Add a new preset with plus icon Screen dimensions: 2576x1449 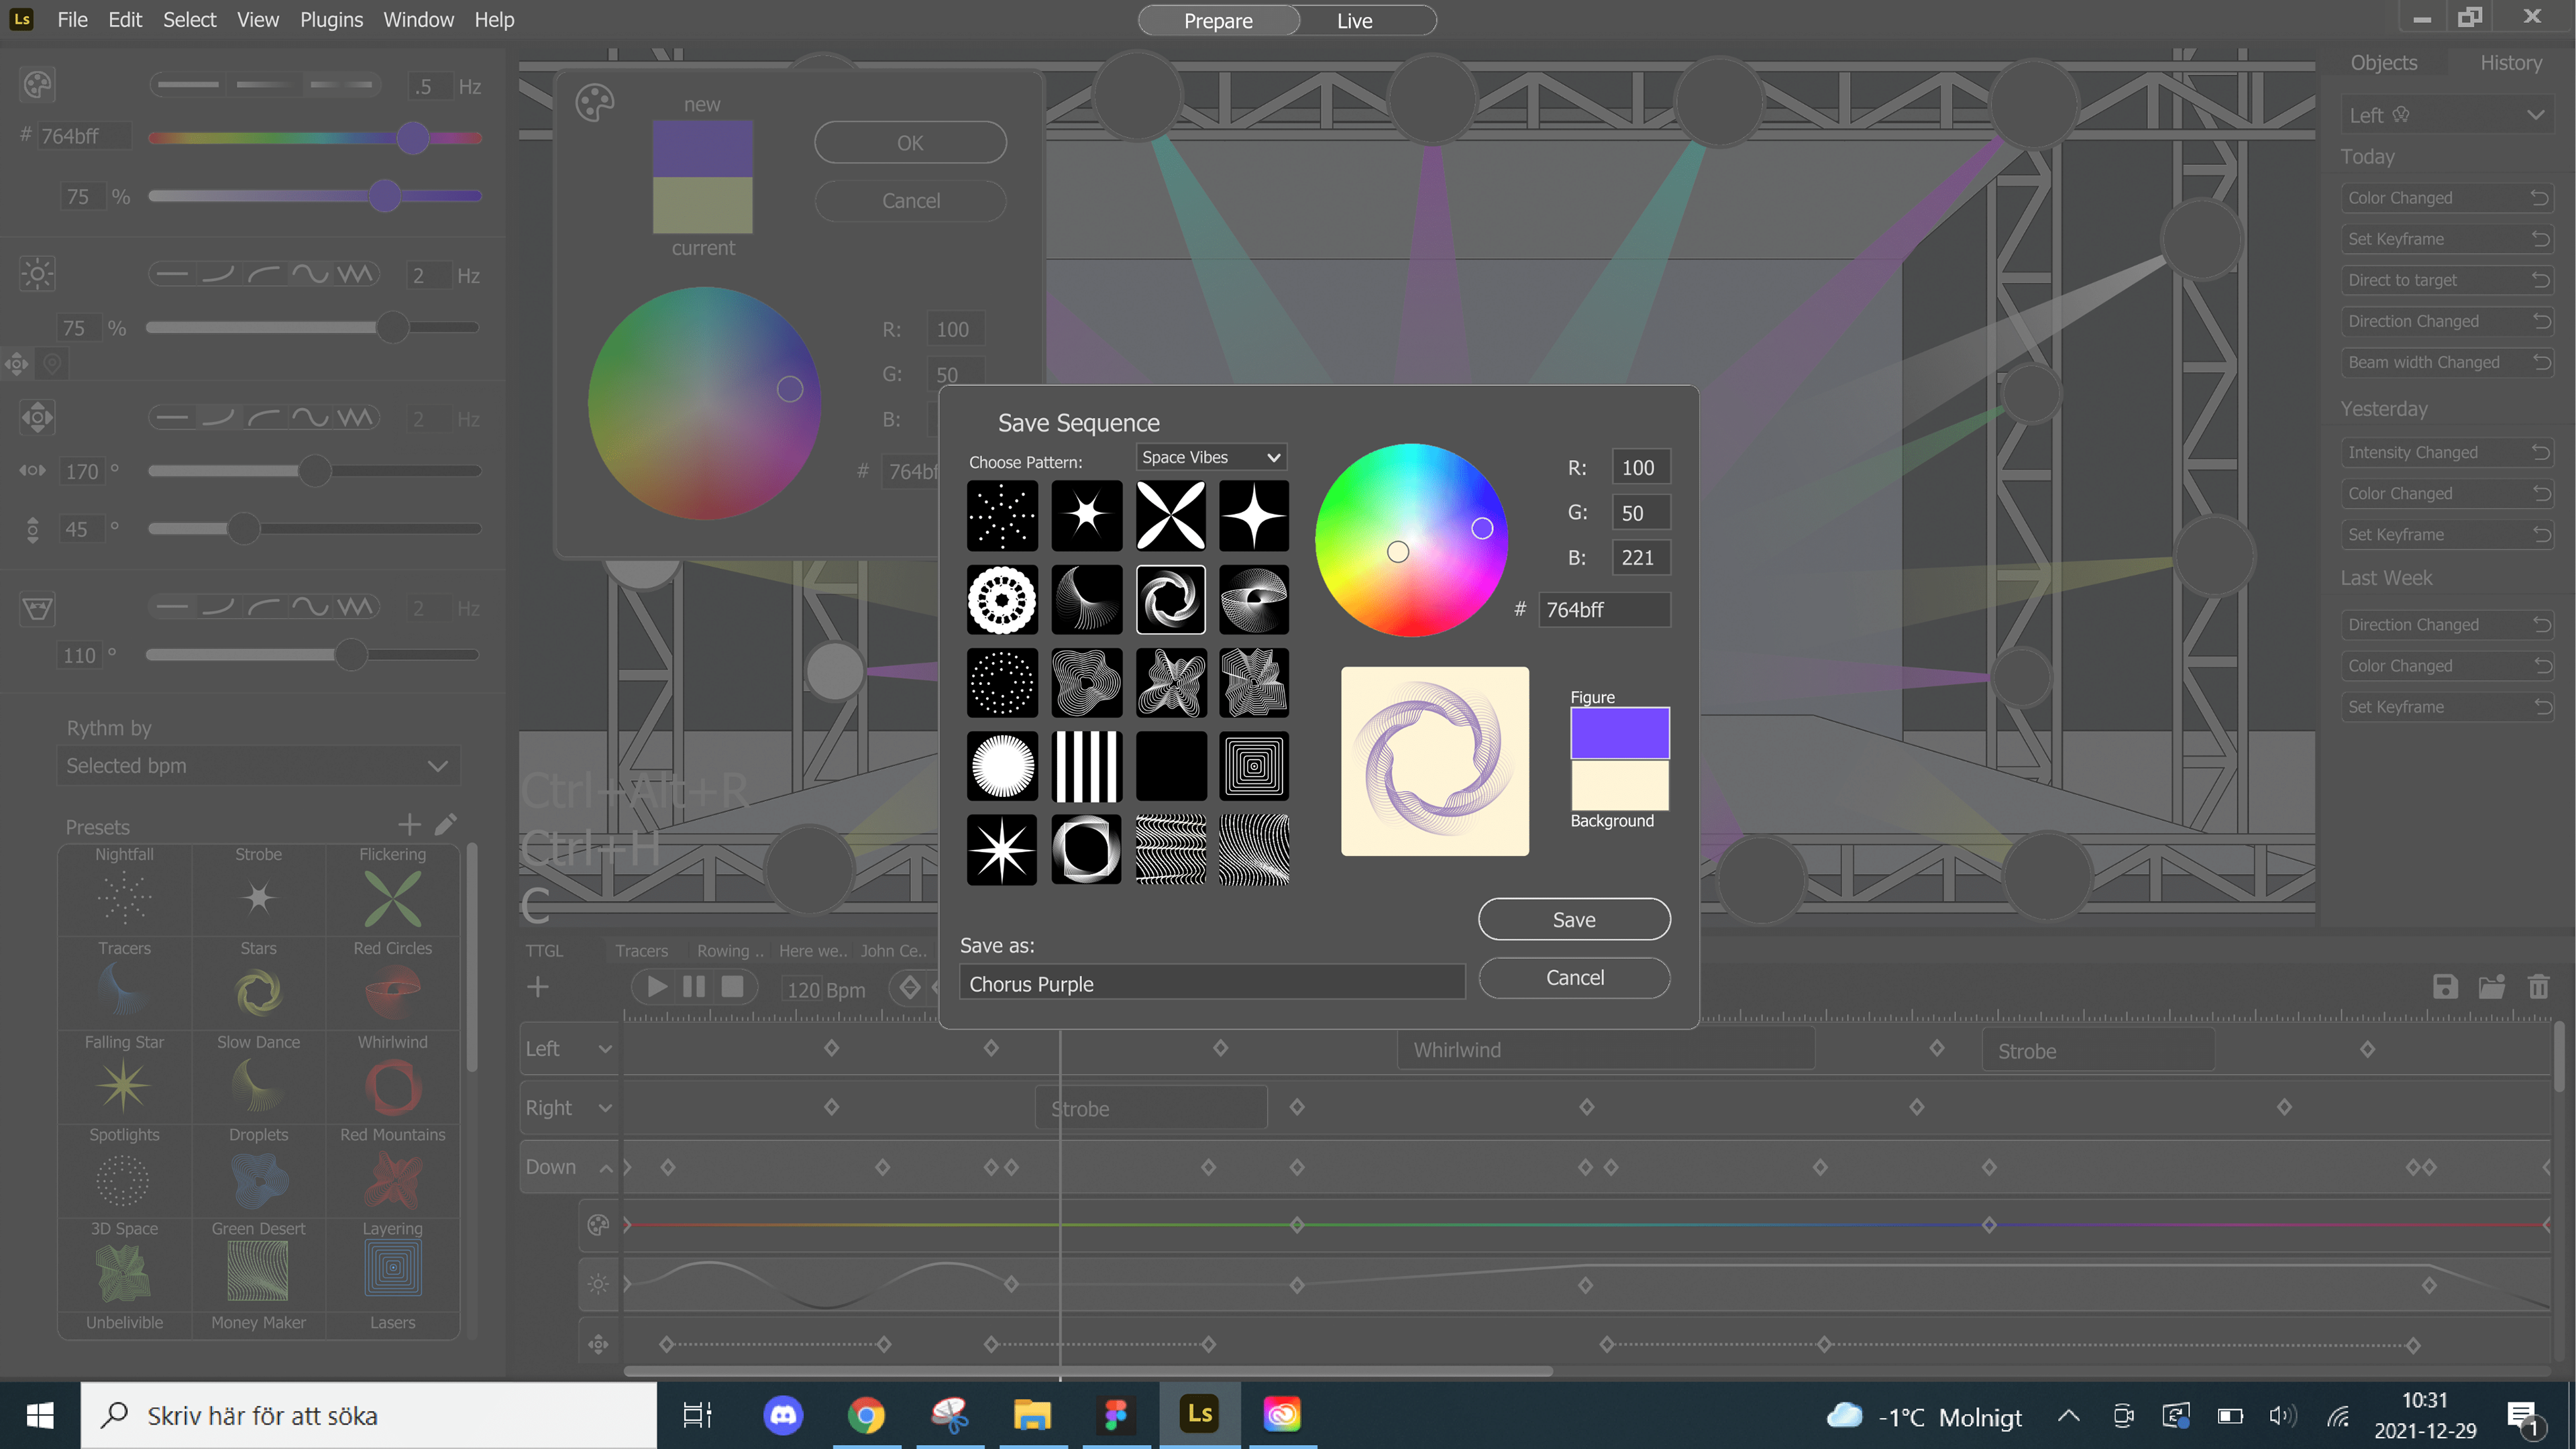pos(409,824)
